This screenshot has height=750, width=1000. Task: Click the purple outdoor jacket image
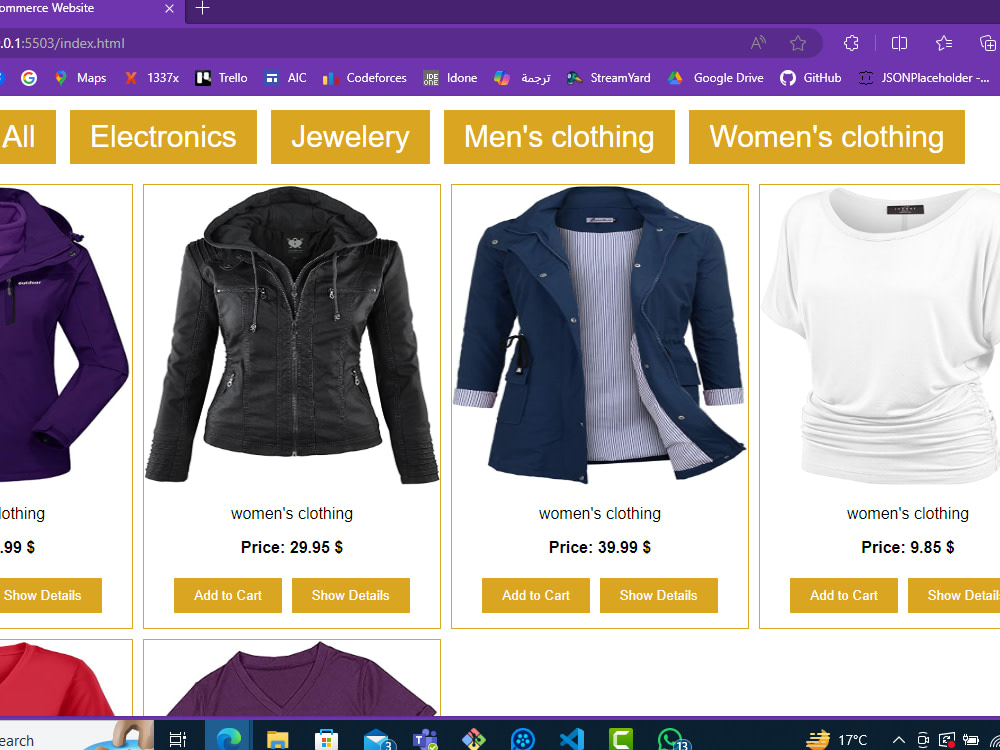(64, 335)
